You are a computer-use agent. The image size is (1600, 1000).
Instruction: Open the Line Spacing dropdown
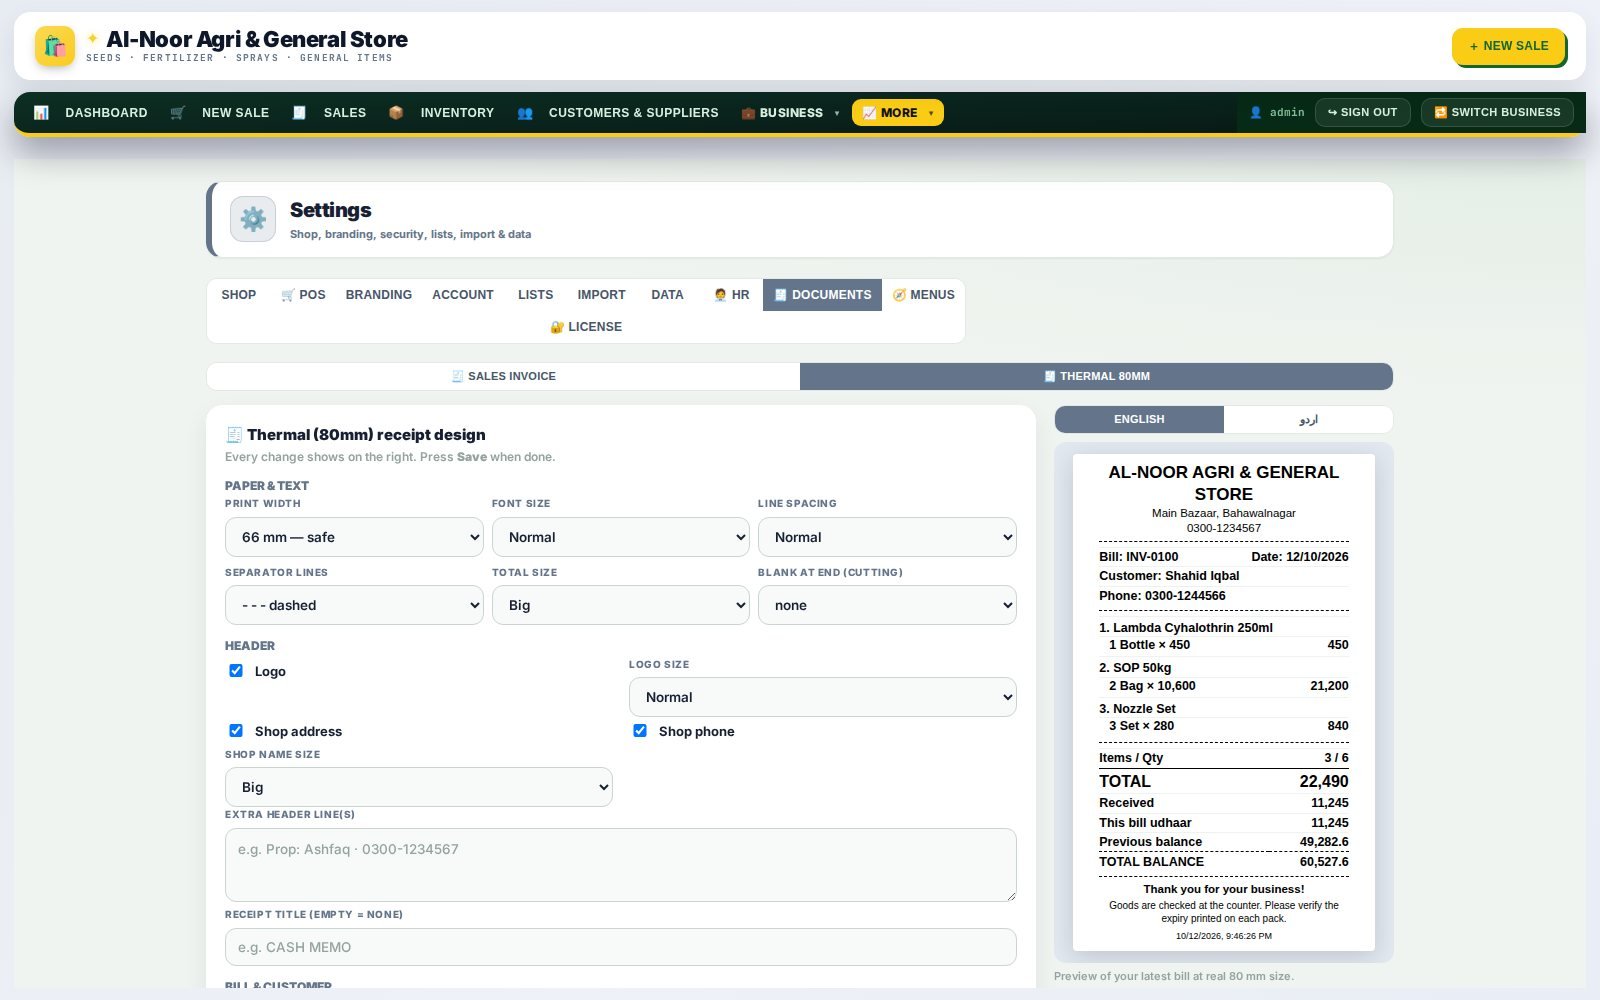(x=887, y=537)
